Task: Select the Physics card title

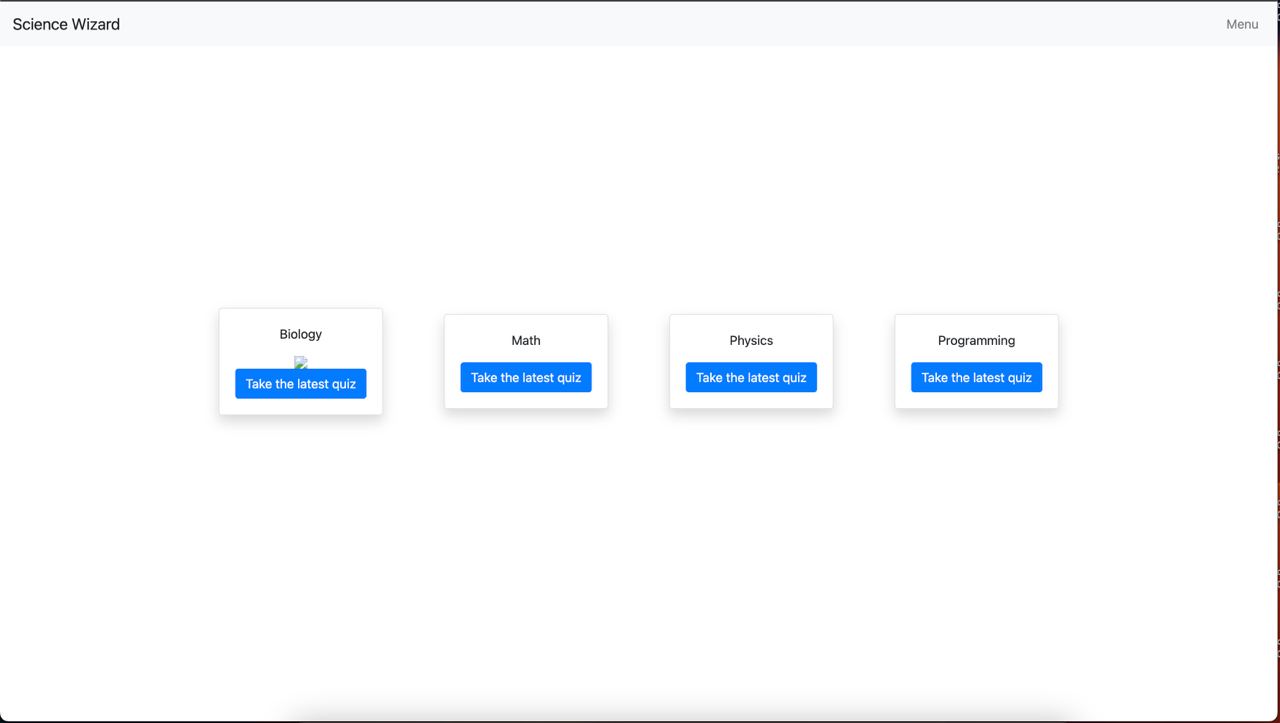Action: coord(751,340)
